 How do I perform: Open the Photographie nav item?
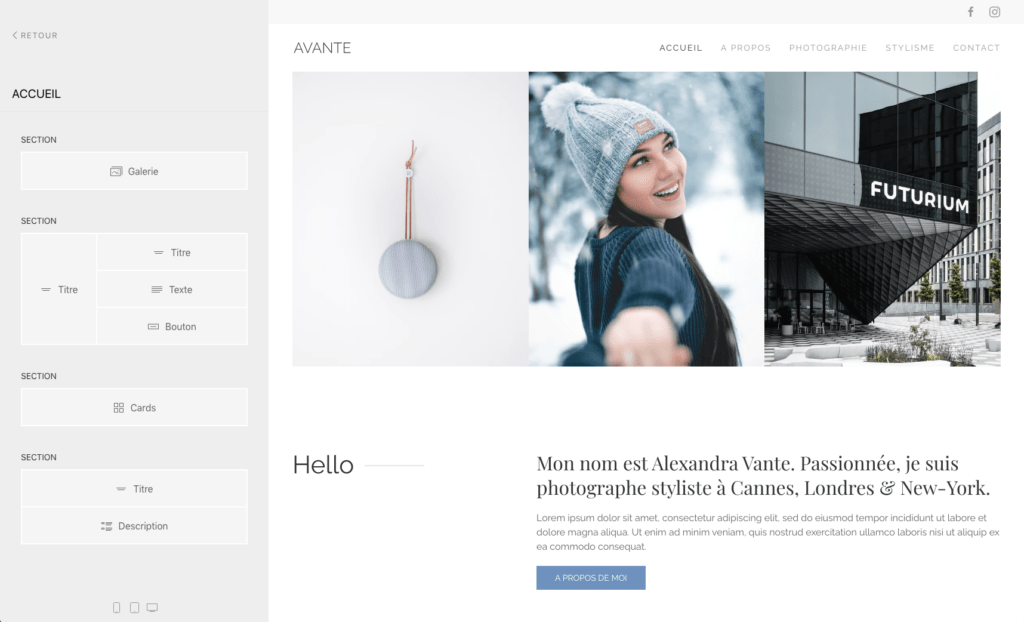(827, 48)
